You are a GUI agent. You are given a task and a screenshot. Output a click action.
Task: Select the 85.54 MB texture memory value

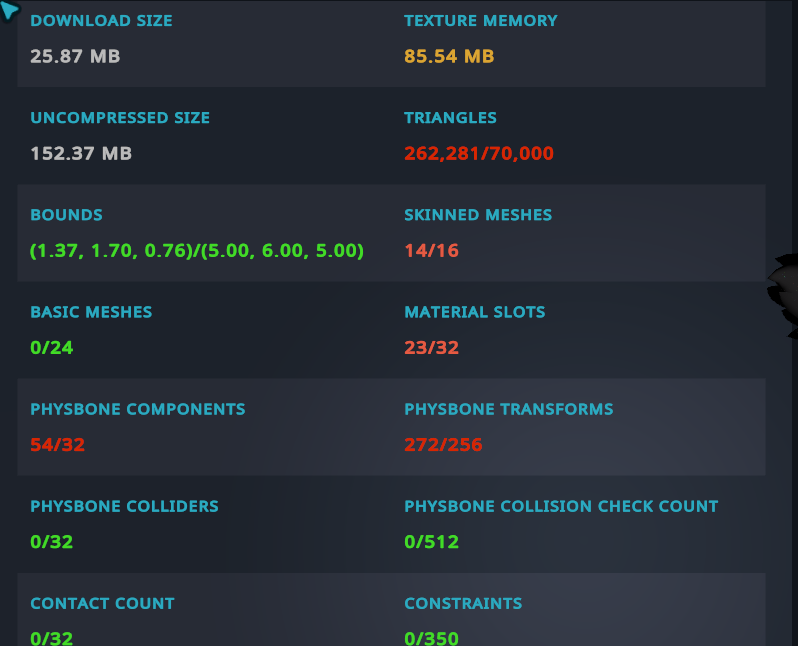[449, 57]
